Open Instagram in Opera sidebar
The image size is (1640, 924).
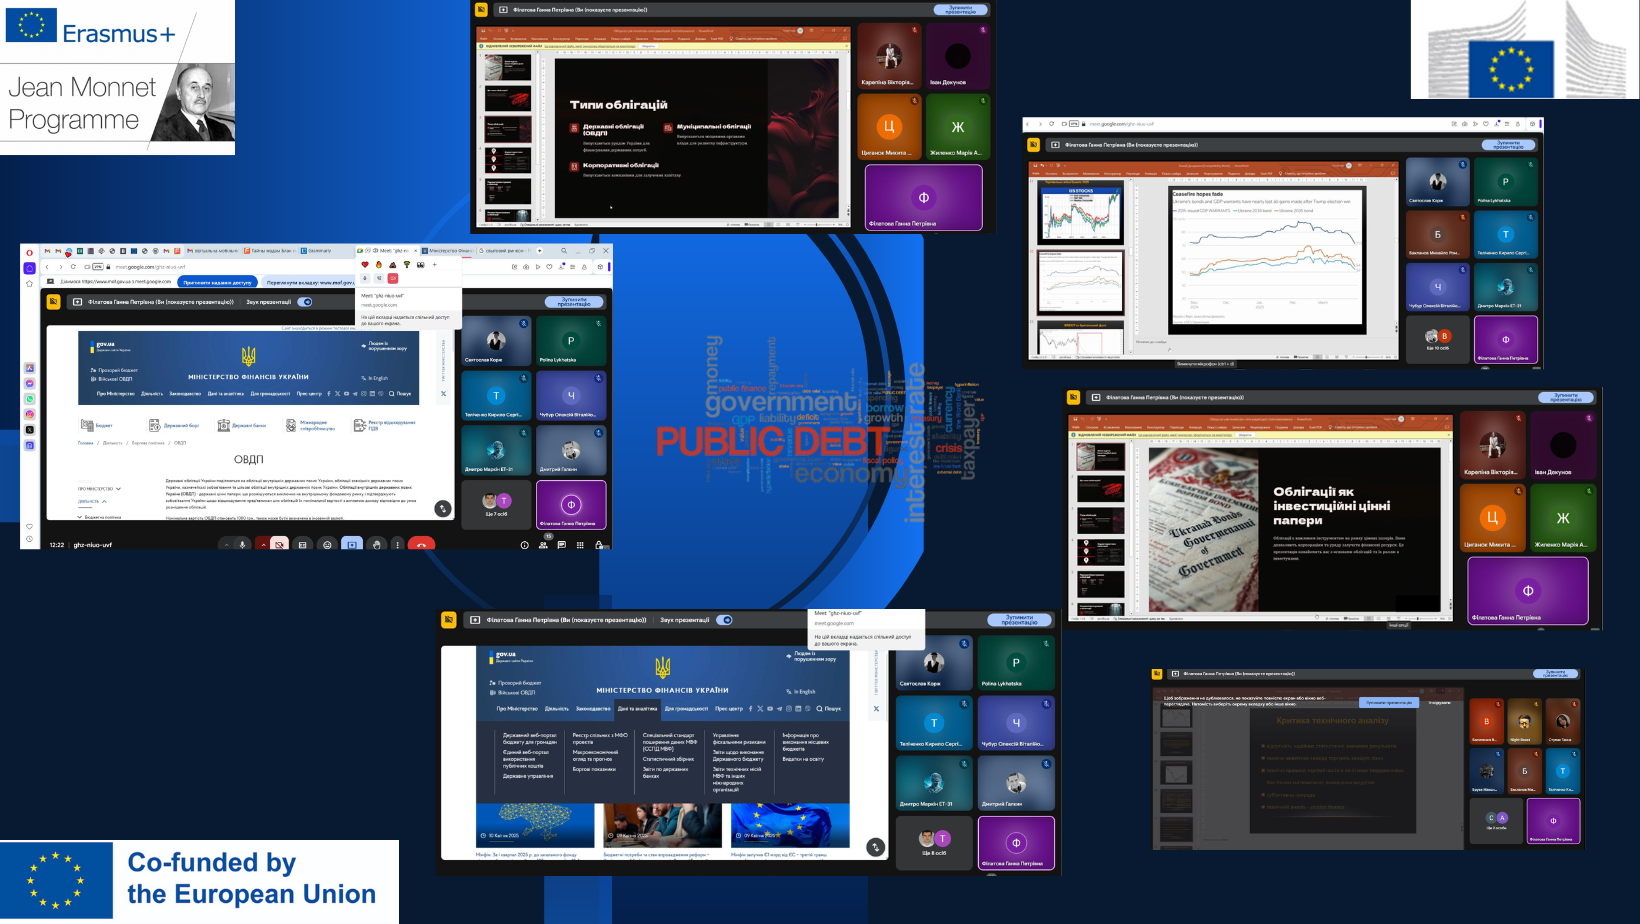pyautogui.click(x=30, y=414)
